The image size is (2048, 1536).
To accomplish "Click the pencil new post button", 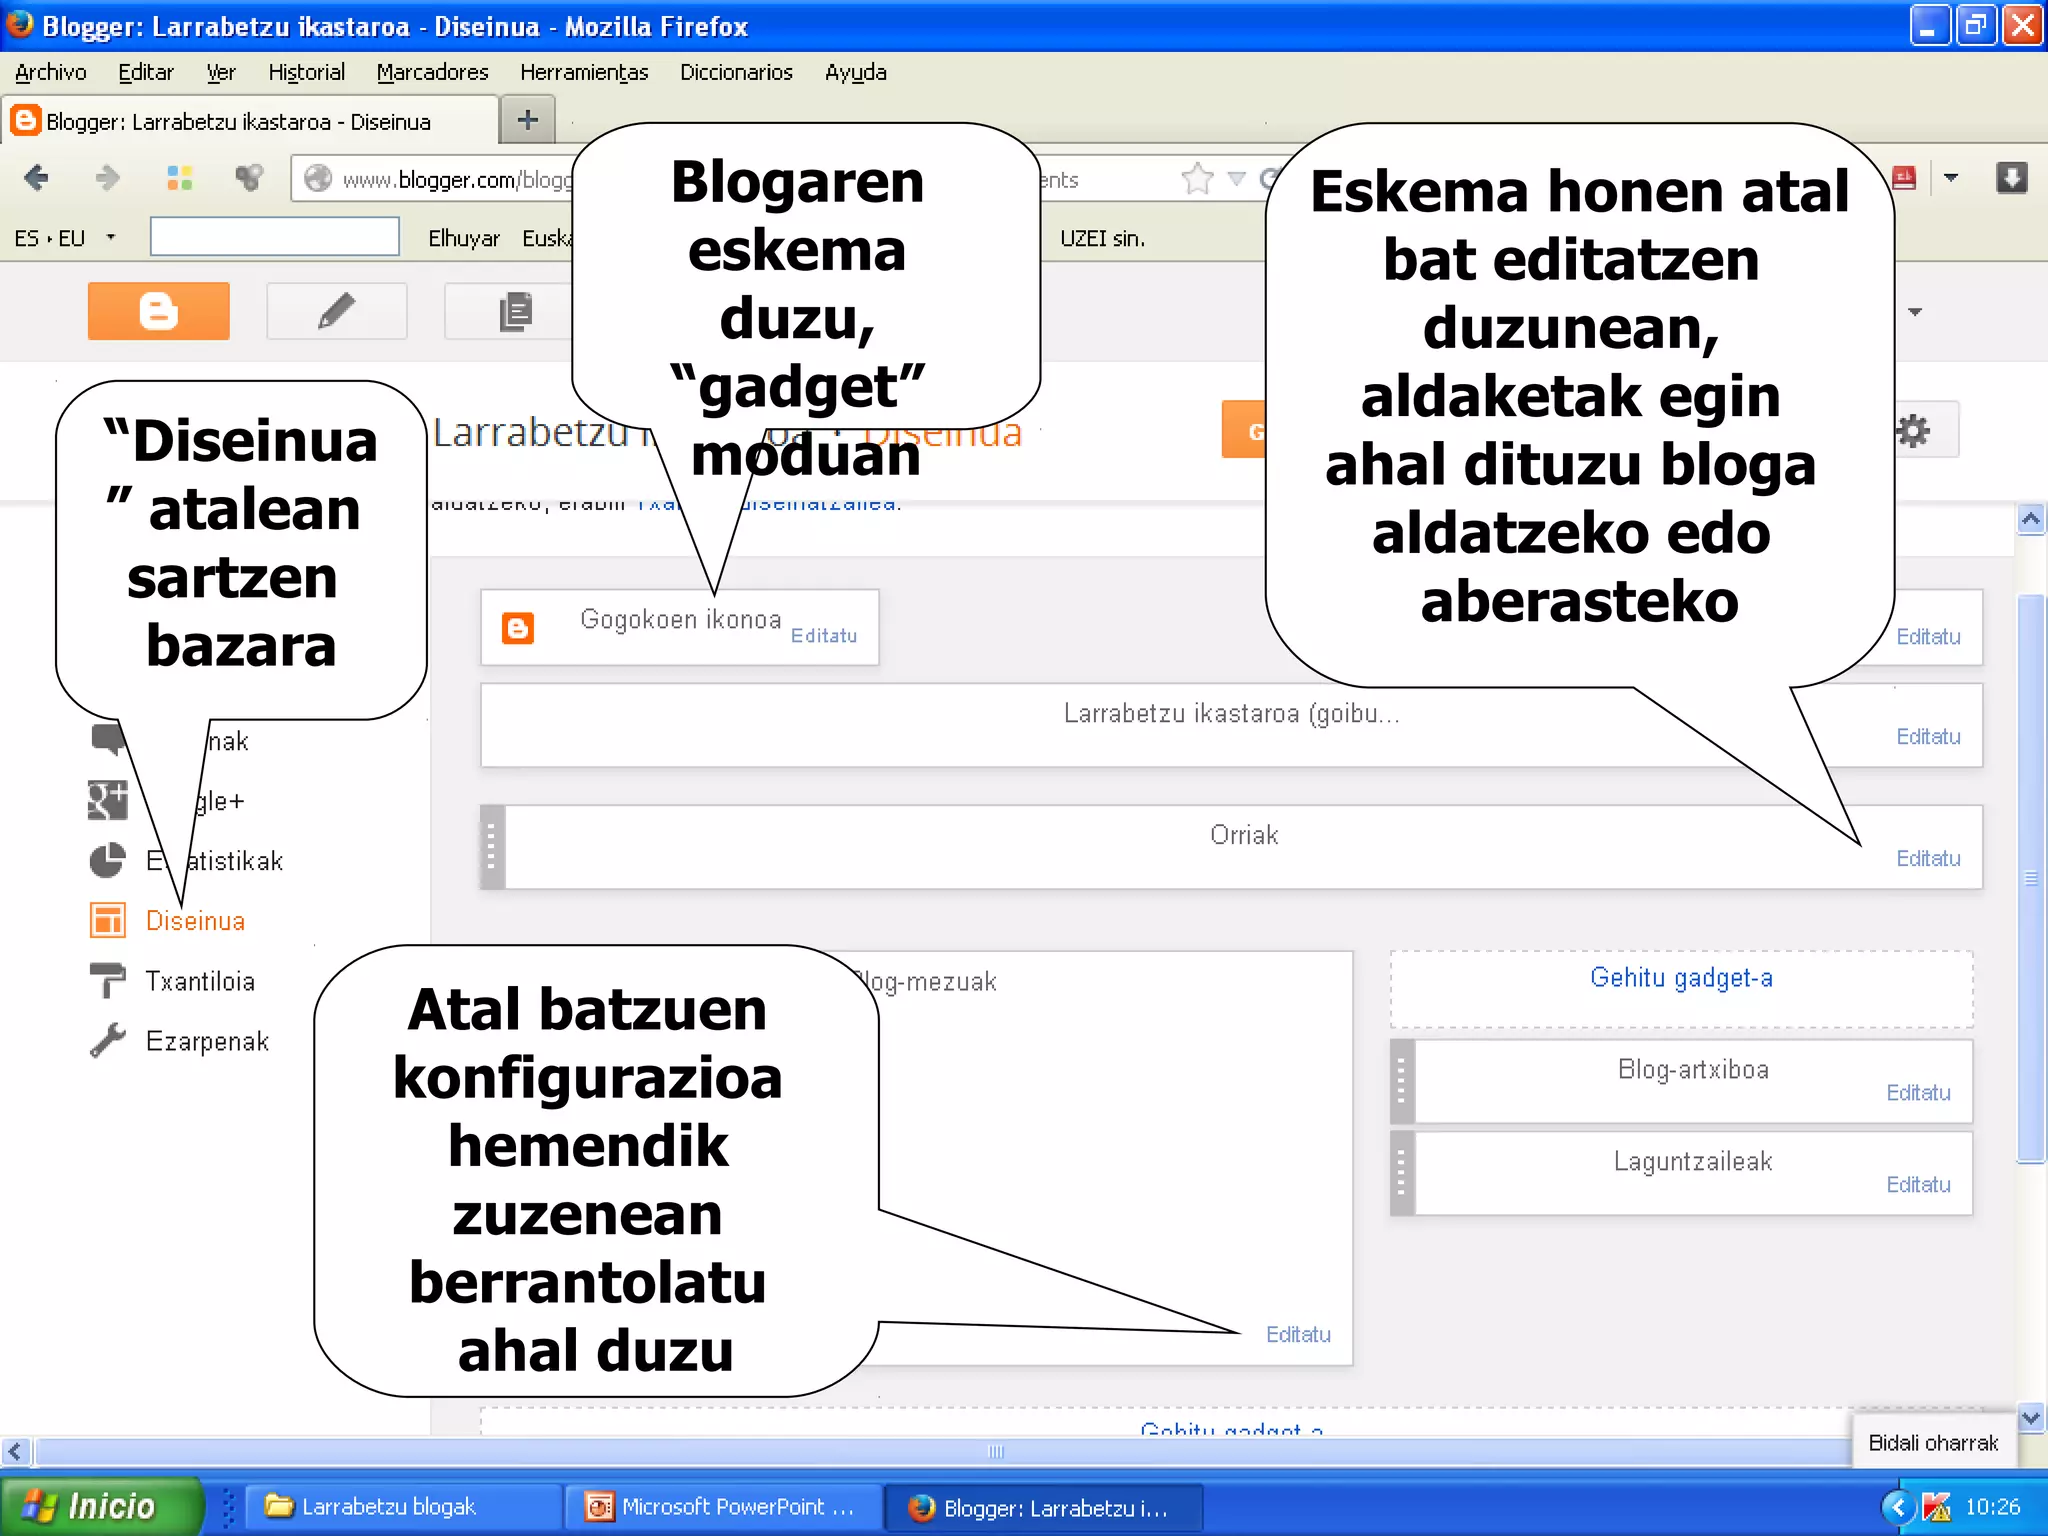I will (x=337, y=311).
